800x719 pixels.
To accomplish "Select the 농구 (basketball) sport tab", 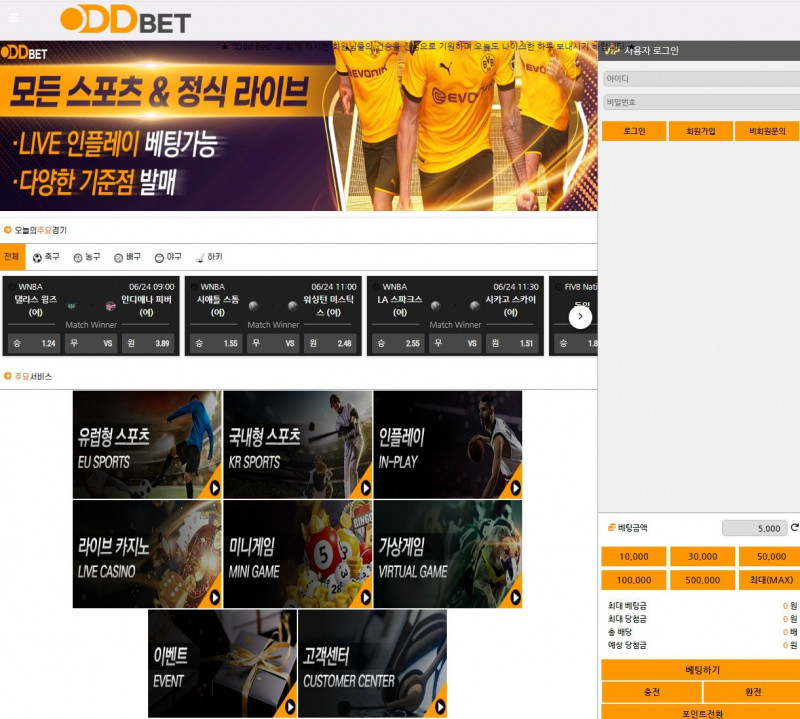I will pos(87,257).
